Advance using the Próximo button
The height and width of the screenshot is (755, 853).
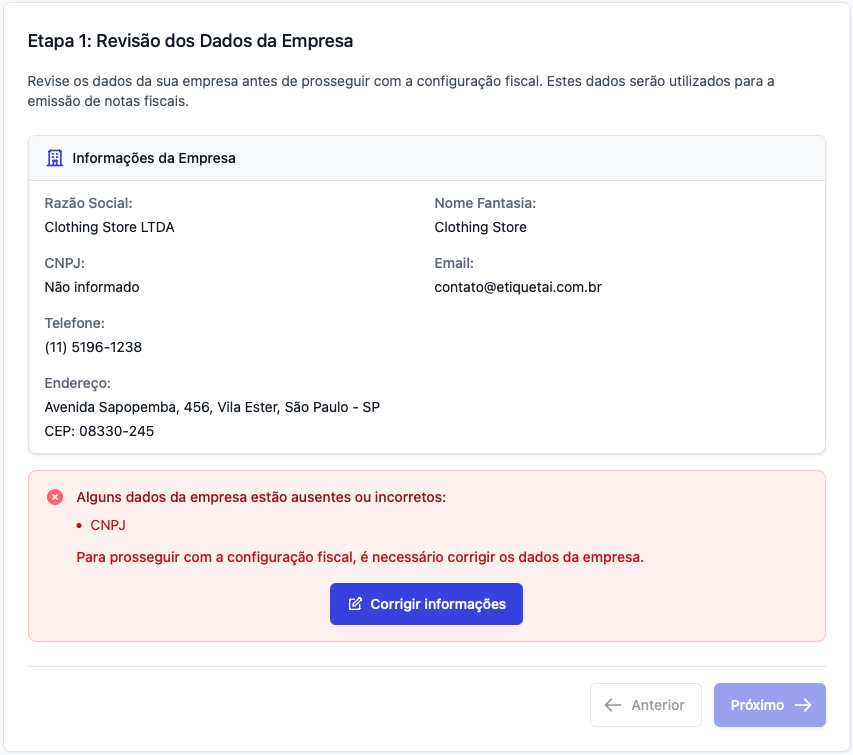click(x=769, y=705)
